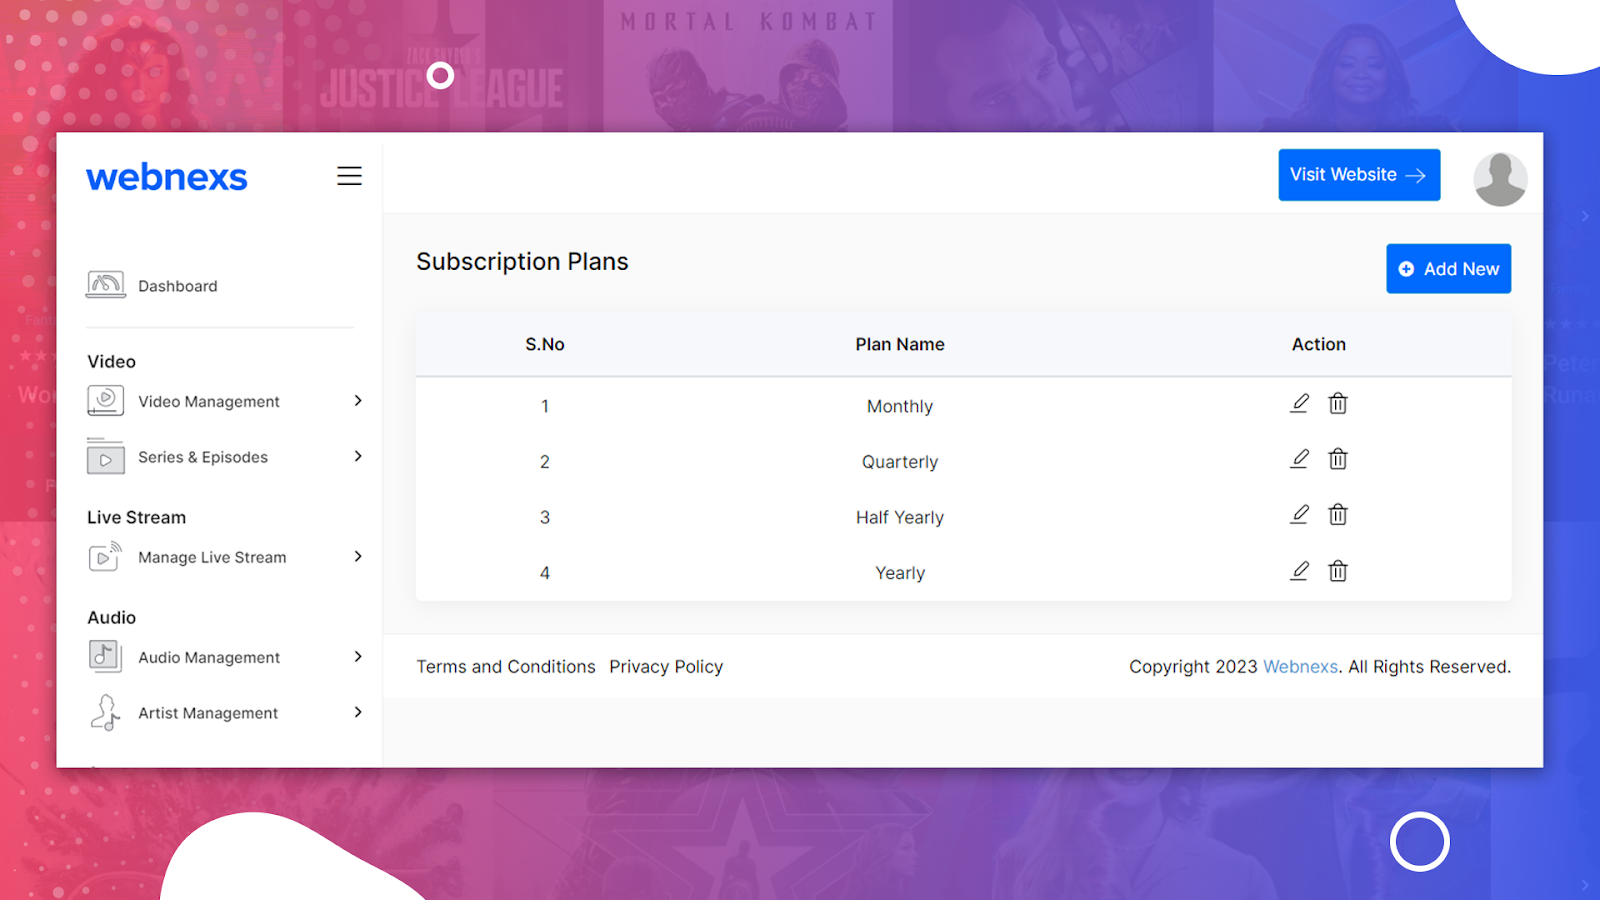Expand the Audio Management submenu arrow

pos(358,656)
